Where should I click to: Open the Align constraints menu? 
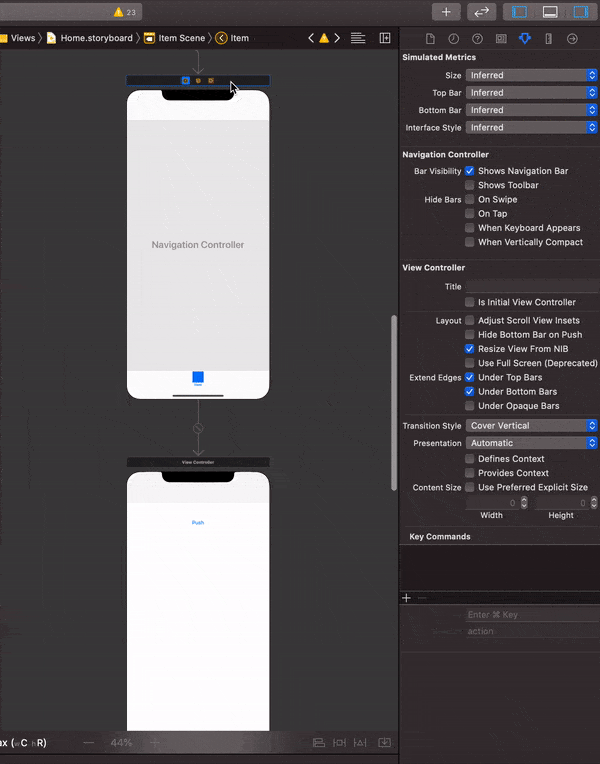coord(319,743)
